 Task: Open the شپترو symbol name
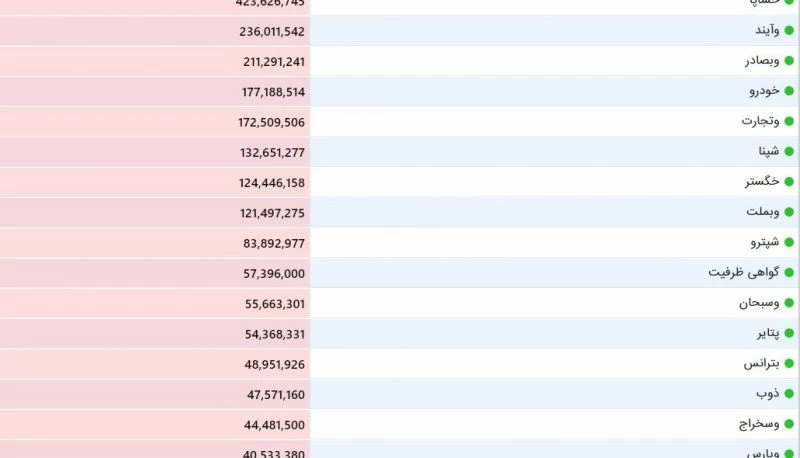tap(765, 242)
